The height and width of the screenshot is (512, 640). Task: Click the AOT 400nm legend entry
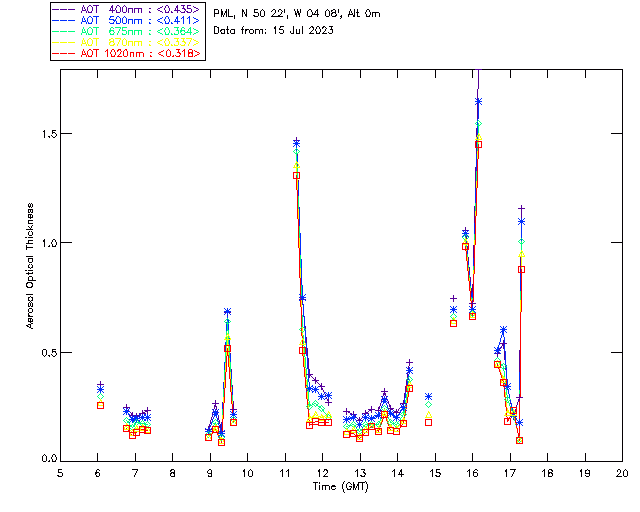[x=127, y=9]
